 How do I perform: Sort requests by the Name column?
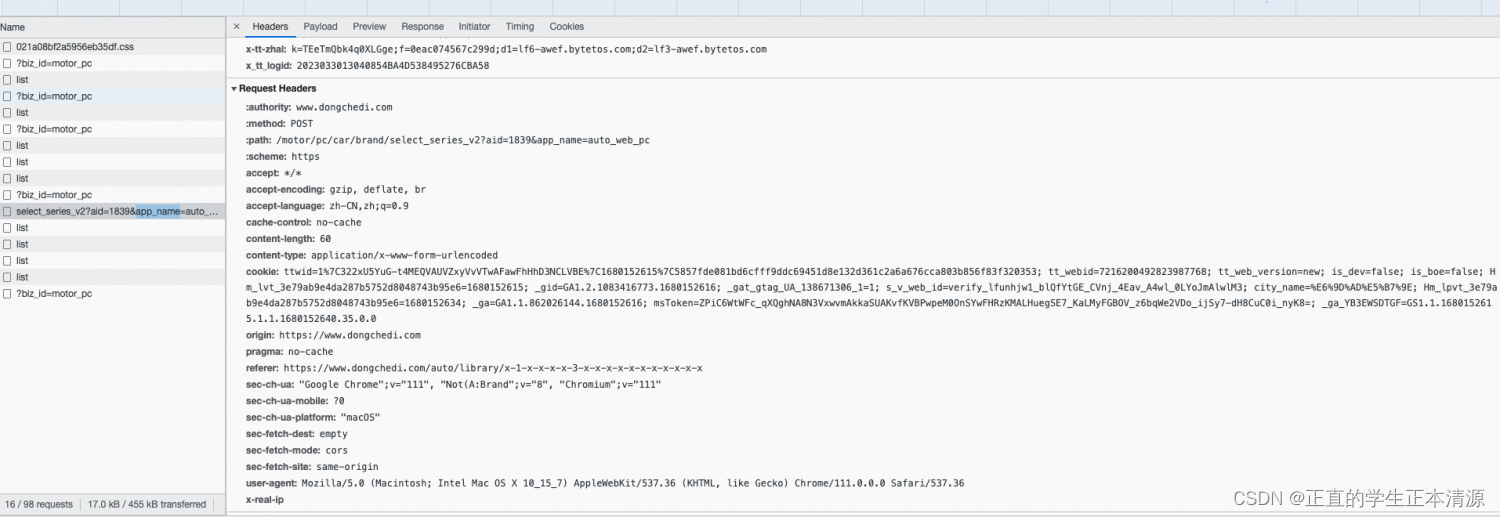[112, 27]
